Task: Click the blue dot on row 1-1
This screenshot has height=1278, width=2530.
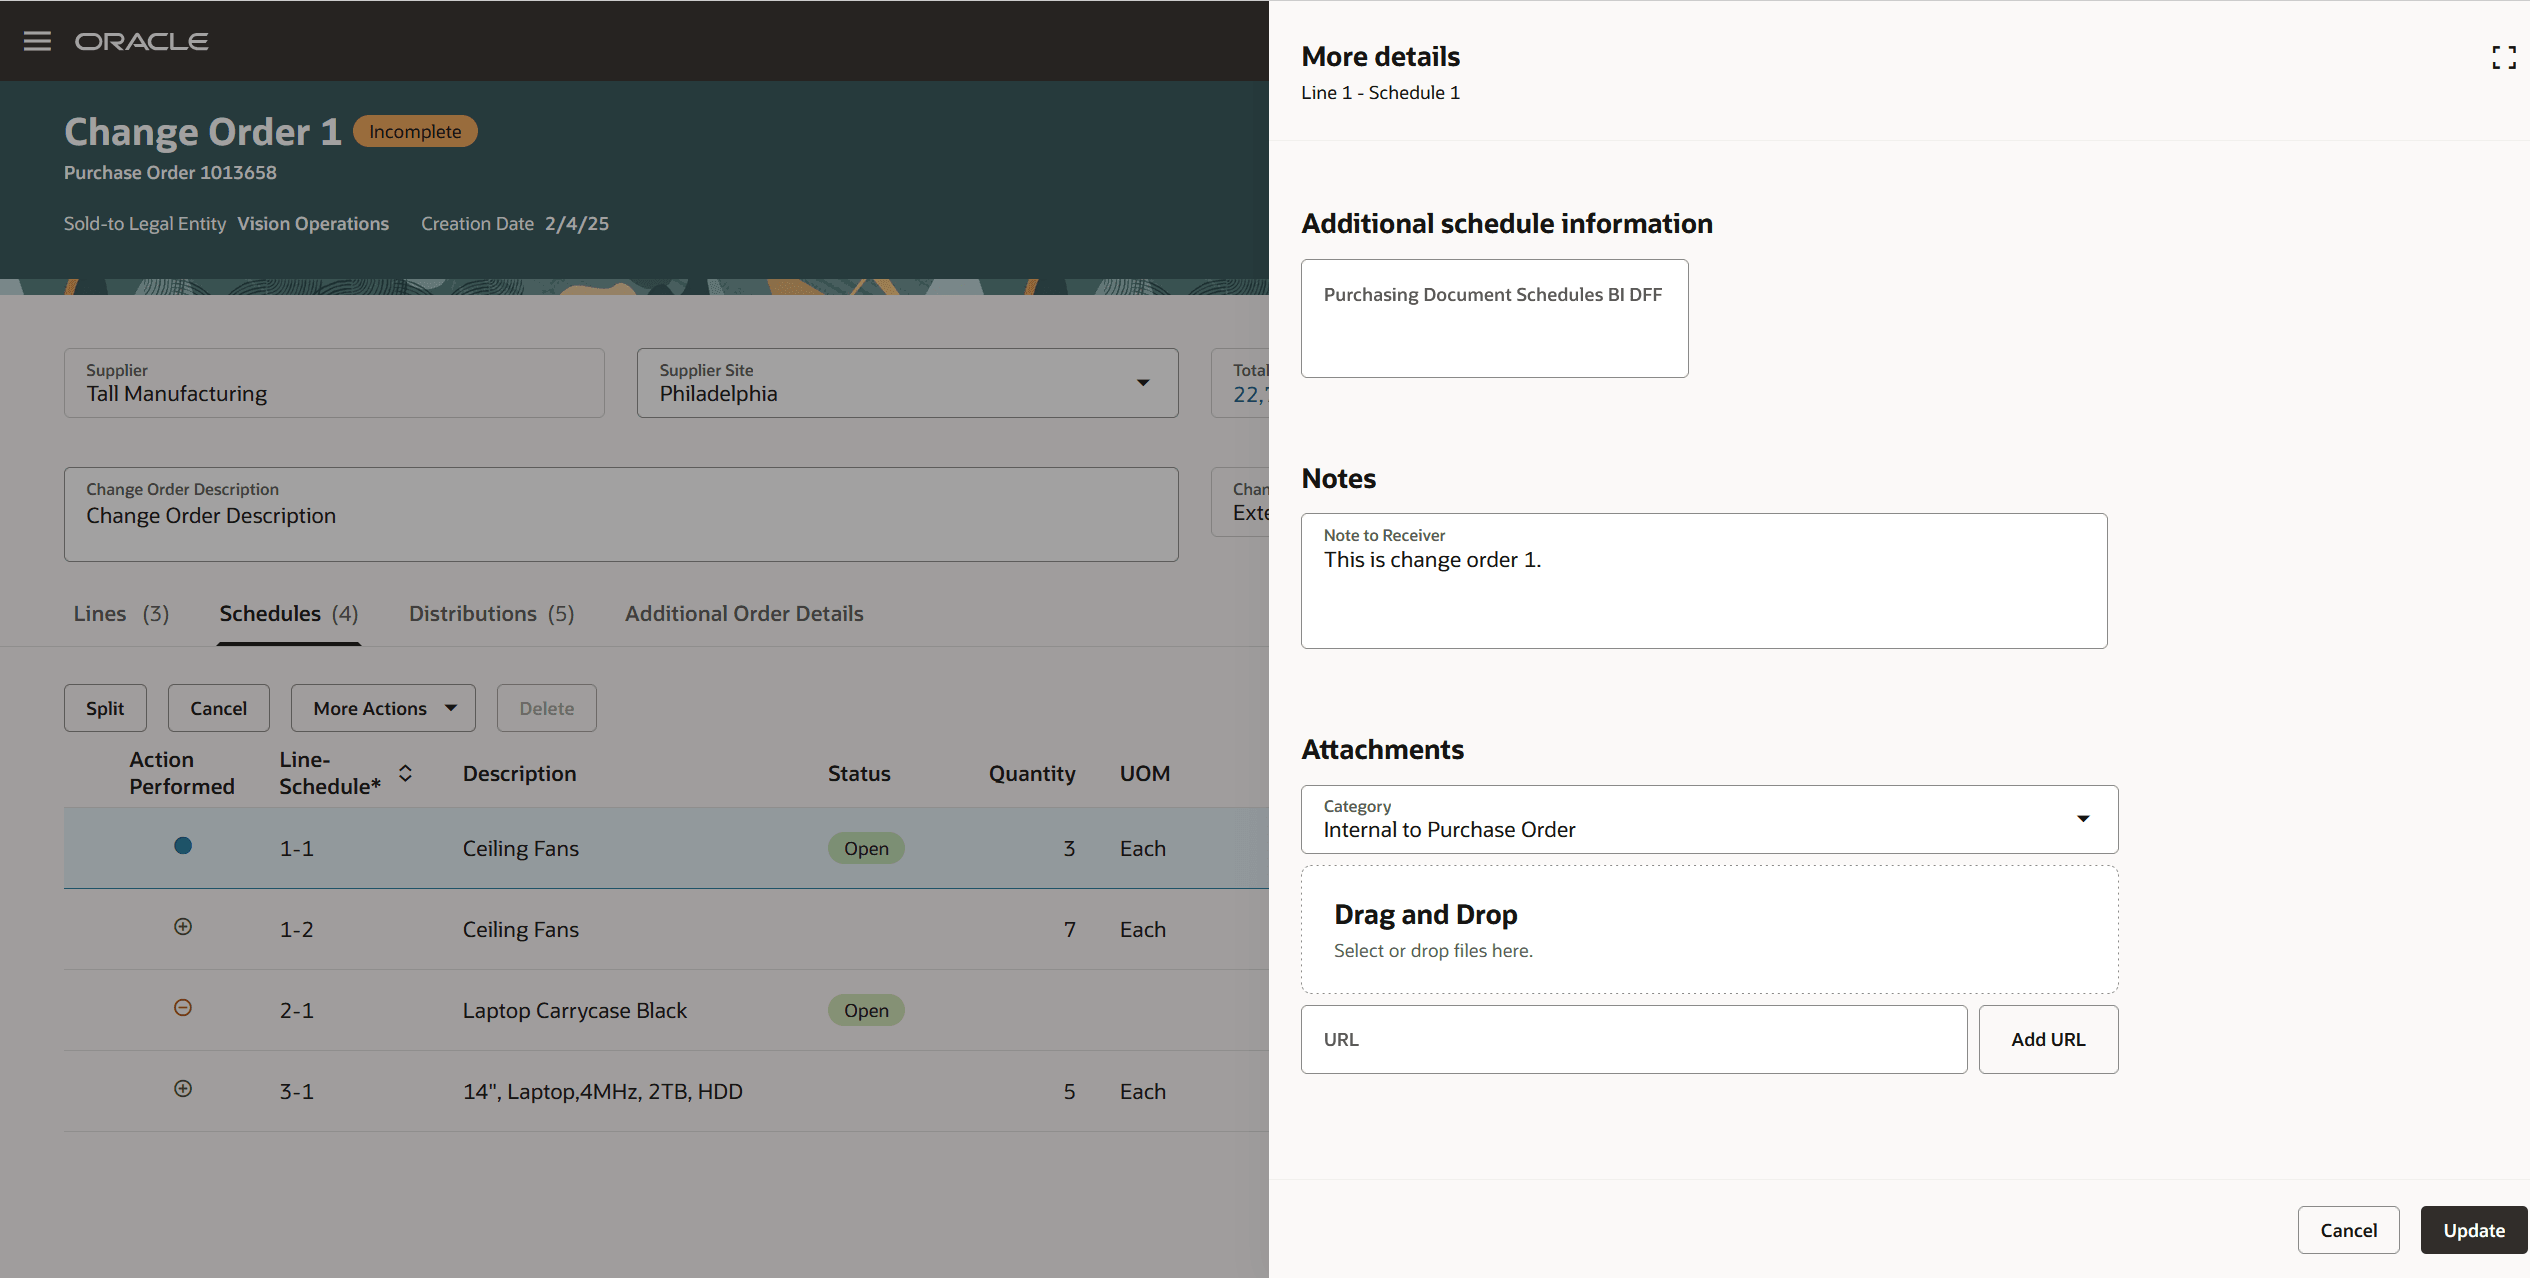Action: click(183, 846)
